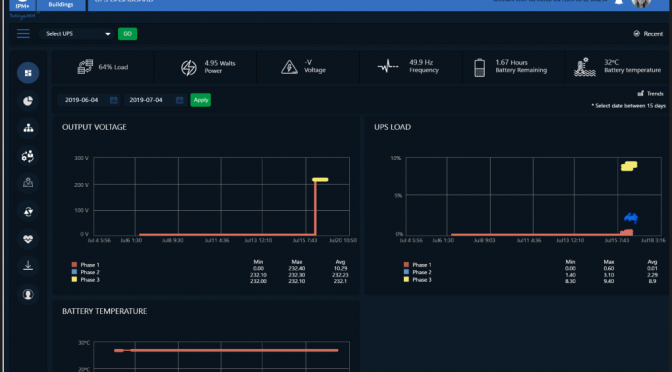Click the end date field 2019-07-04
672x372 pixels.
(146, 100)
